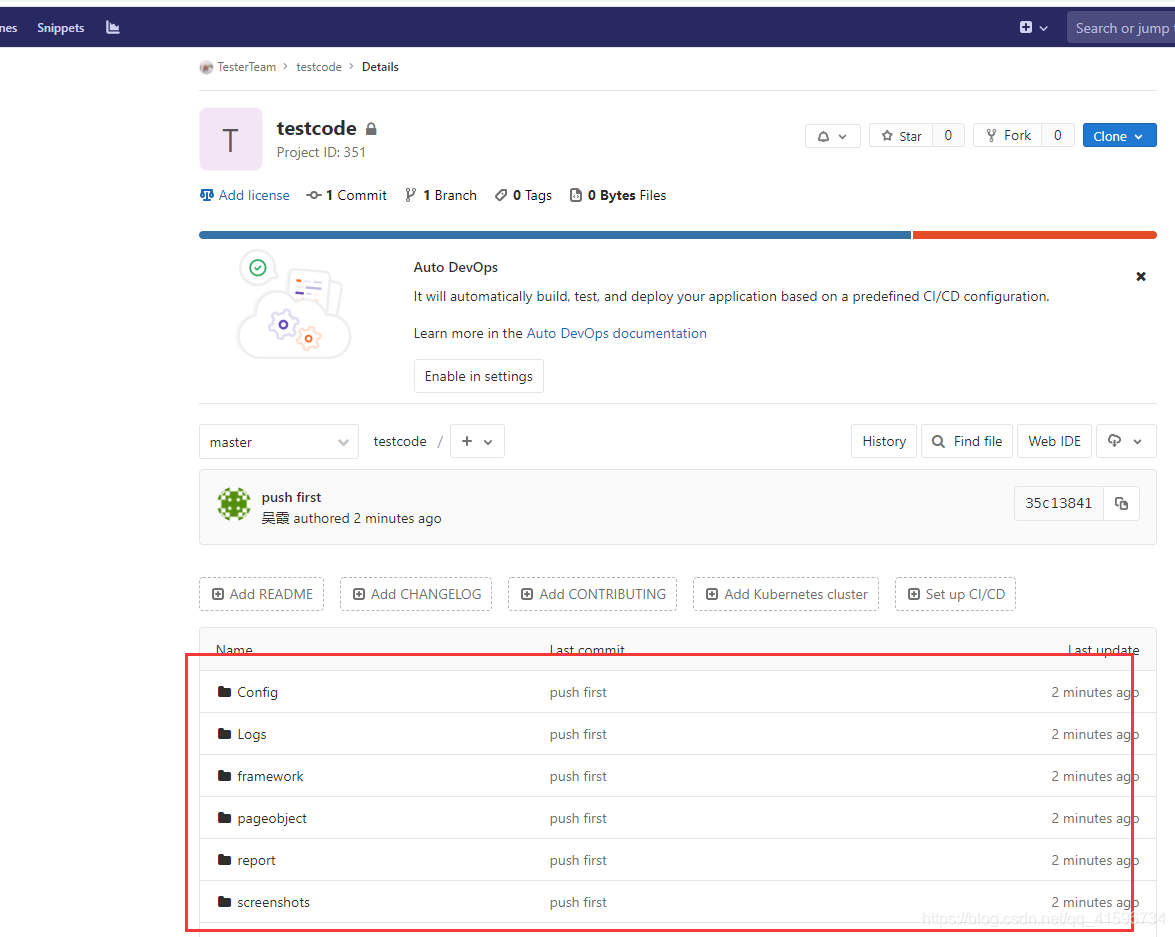Click the Search or jump to field
1175x937 pixels.
coord(1121,28)
